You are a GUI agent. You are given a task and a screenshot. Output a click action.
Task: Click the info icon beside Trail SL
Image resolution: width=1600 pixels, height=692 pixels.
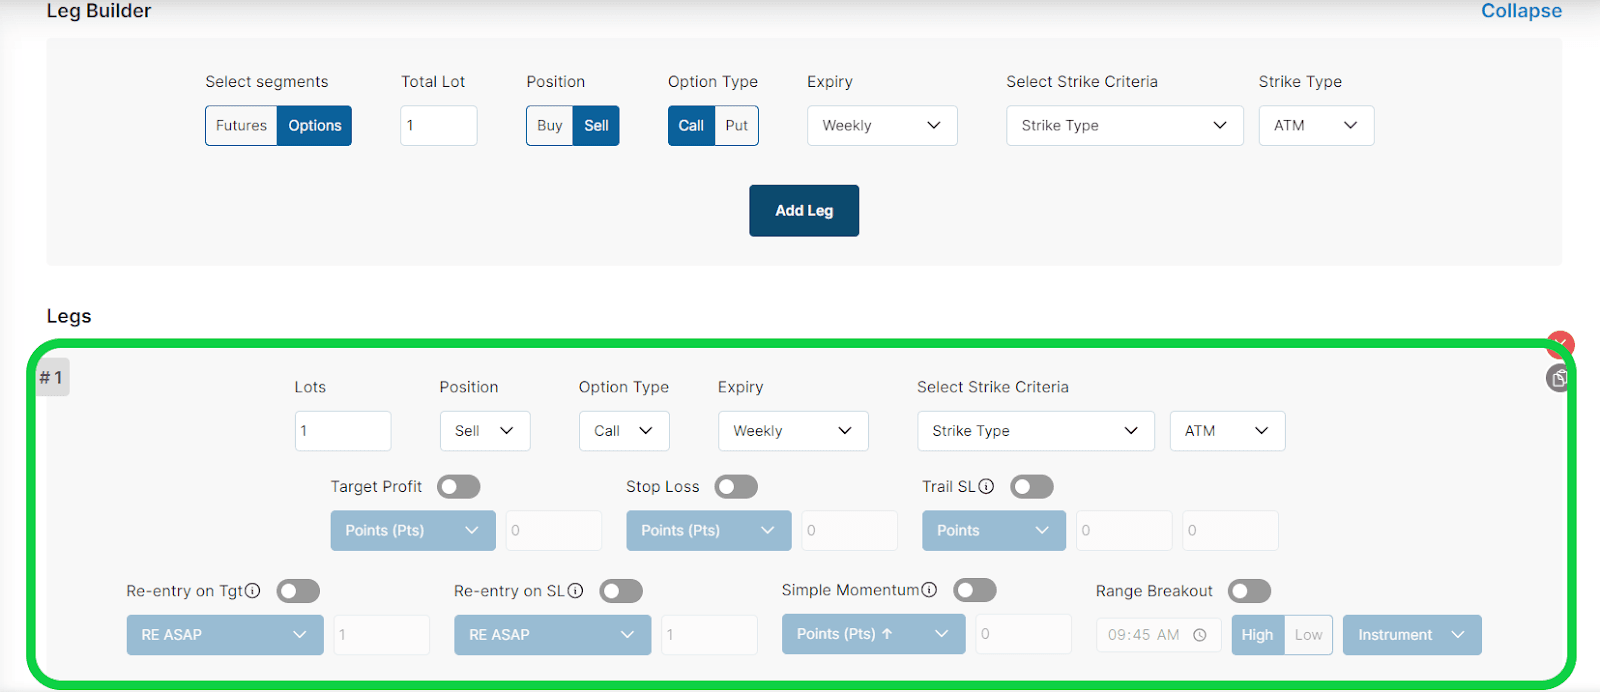coord(986,486)
